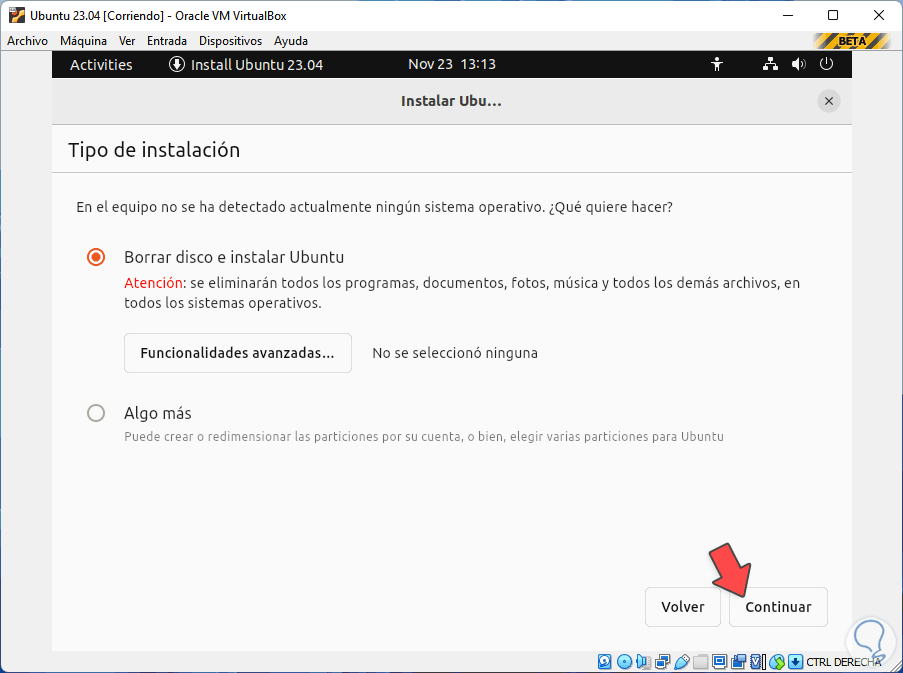903x673 pixels.
Task: Select the Algo más radio option
Action: (x=96, y=413)
